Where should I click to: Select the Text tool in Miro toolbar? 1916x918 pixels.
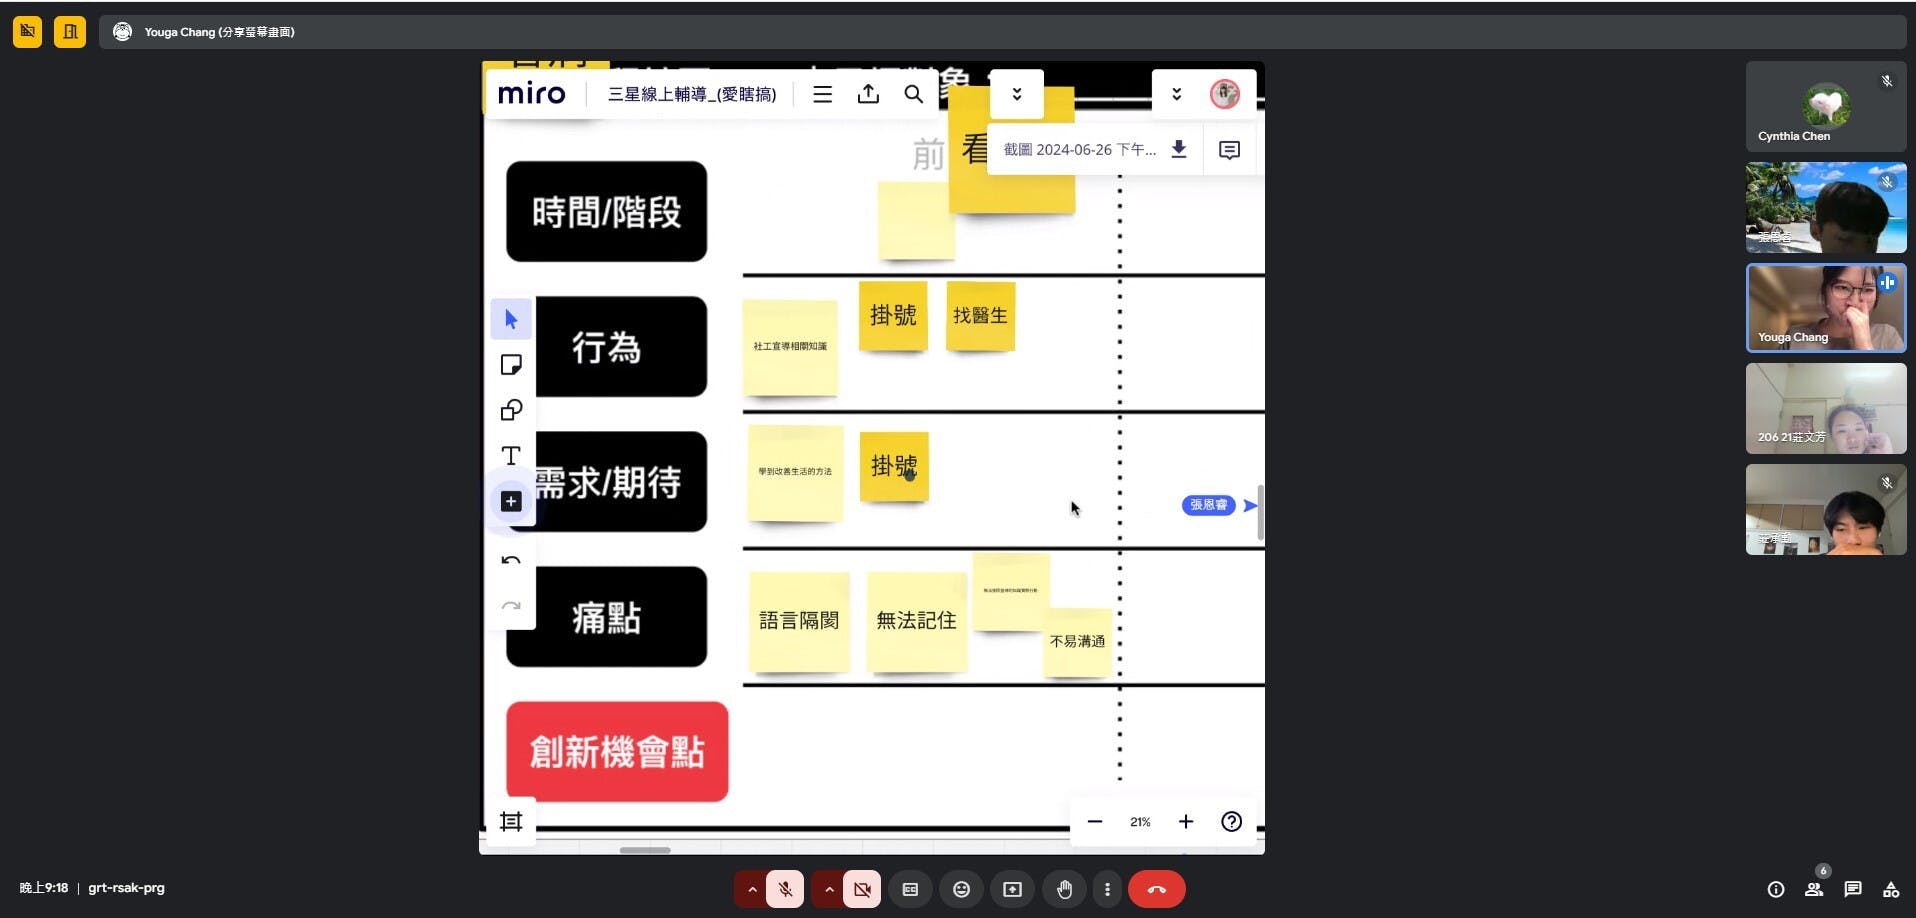[x=511, y=456]
